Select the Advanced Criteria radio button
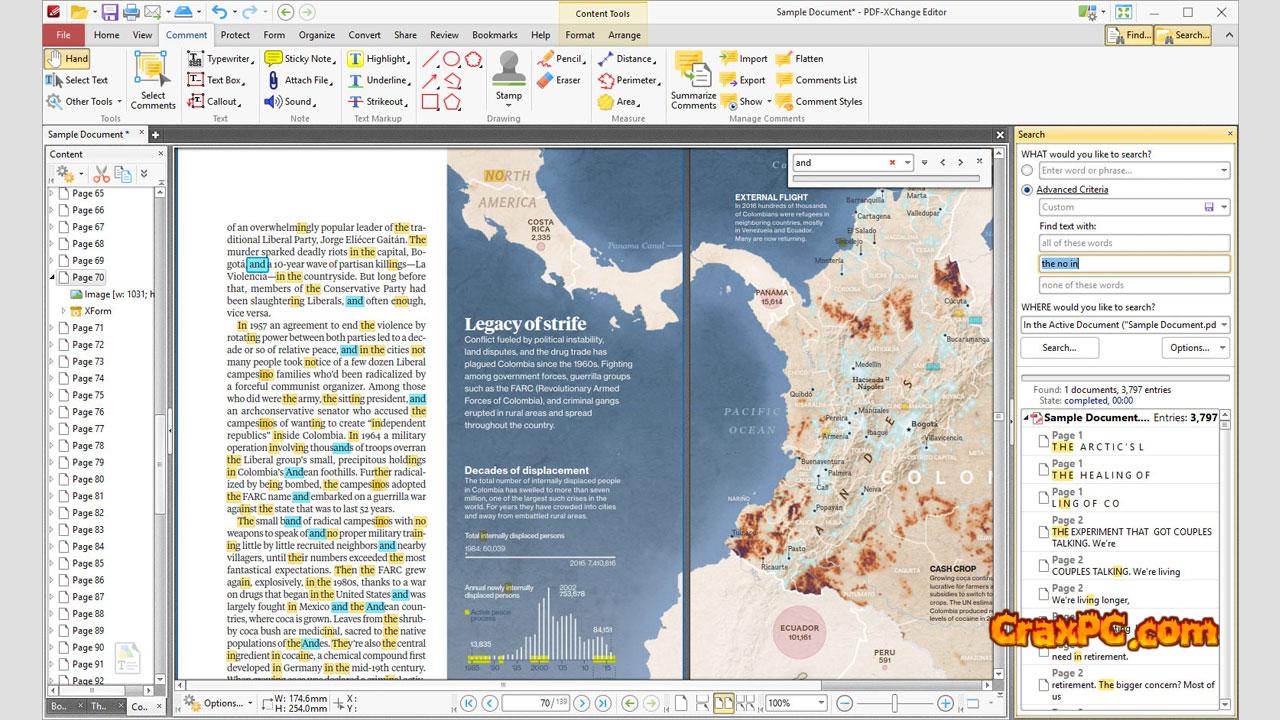The width and height of the screenshot is (1280, 720). pos(1027,190)
